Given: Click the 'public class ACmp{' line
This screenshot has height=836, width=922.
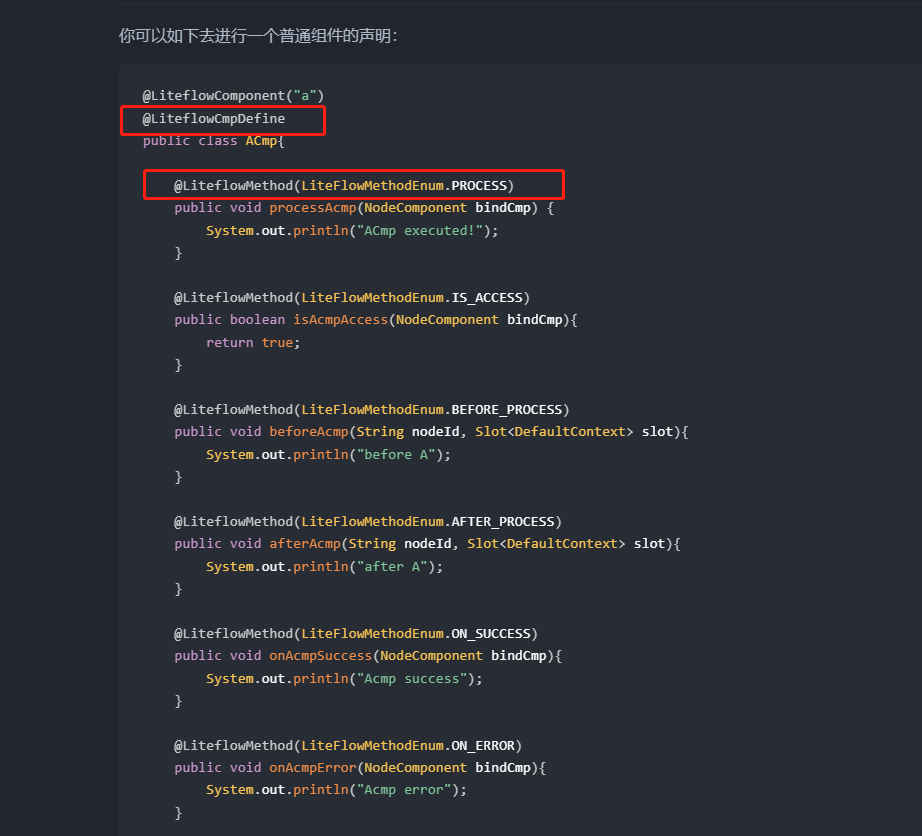Looking at the screenshot, I should click(213, 141).
